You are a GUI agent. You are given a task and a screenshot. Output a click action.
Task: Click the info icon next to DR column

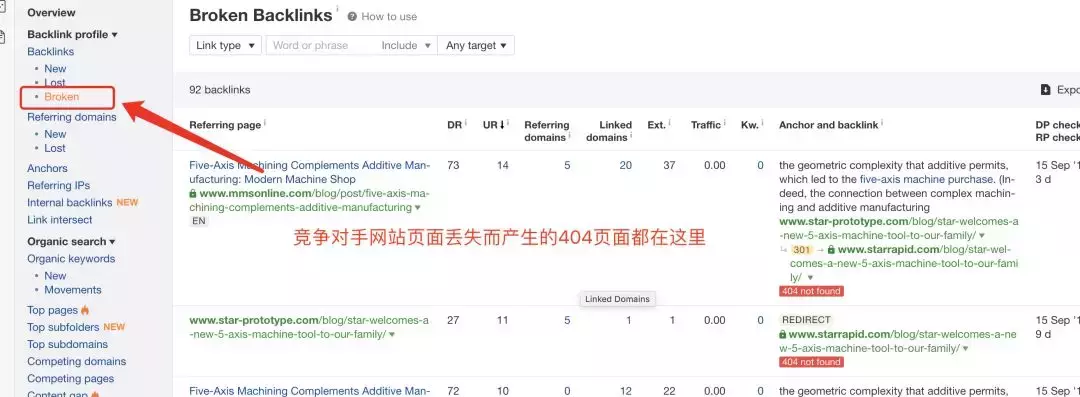coord(466,123)
